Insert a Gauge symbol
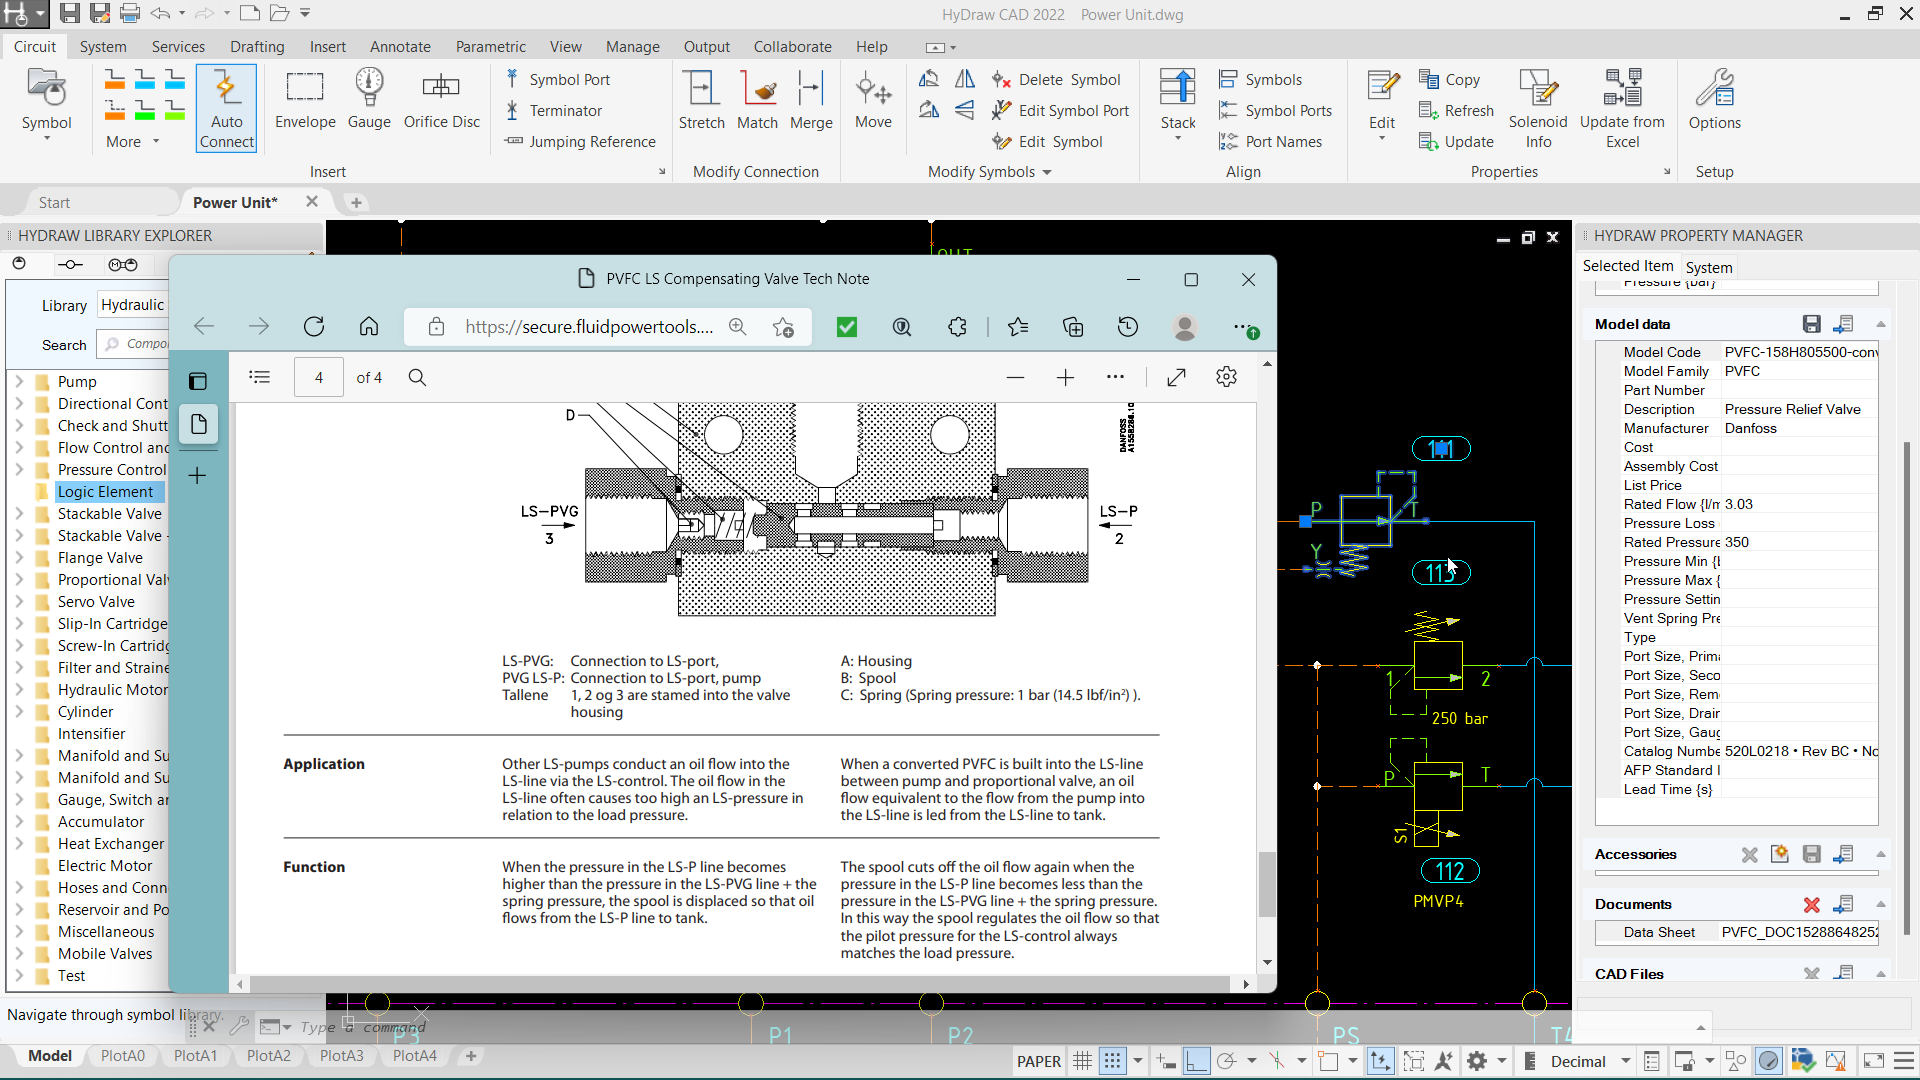The image size is (1920, 1080). click(369, 100)
